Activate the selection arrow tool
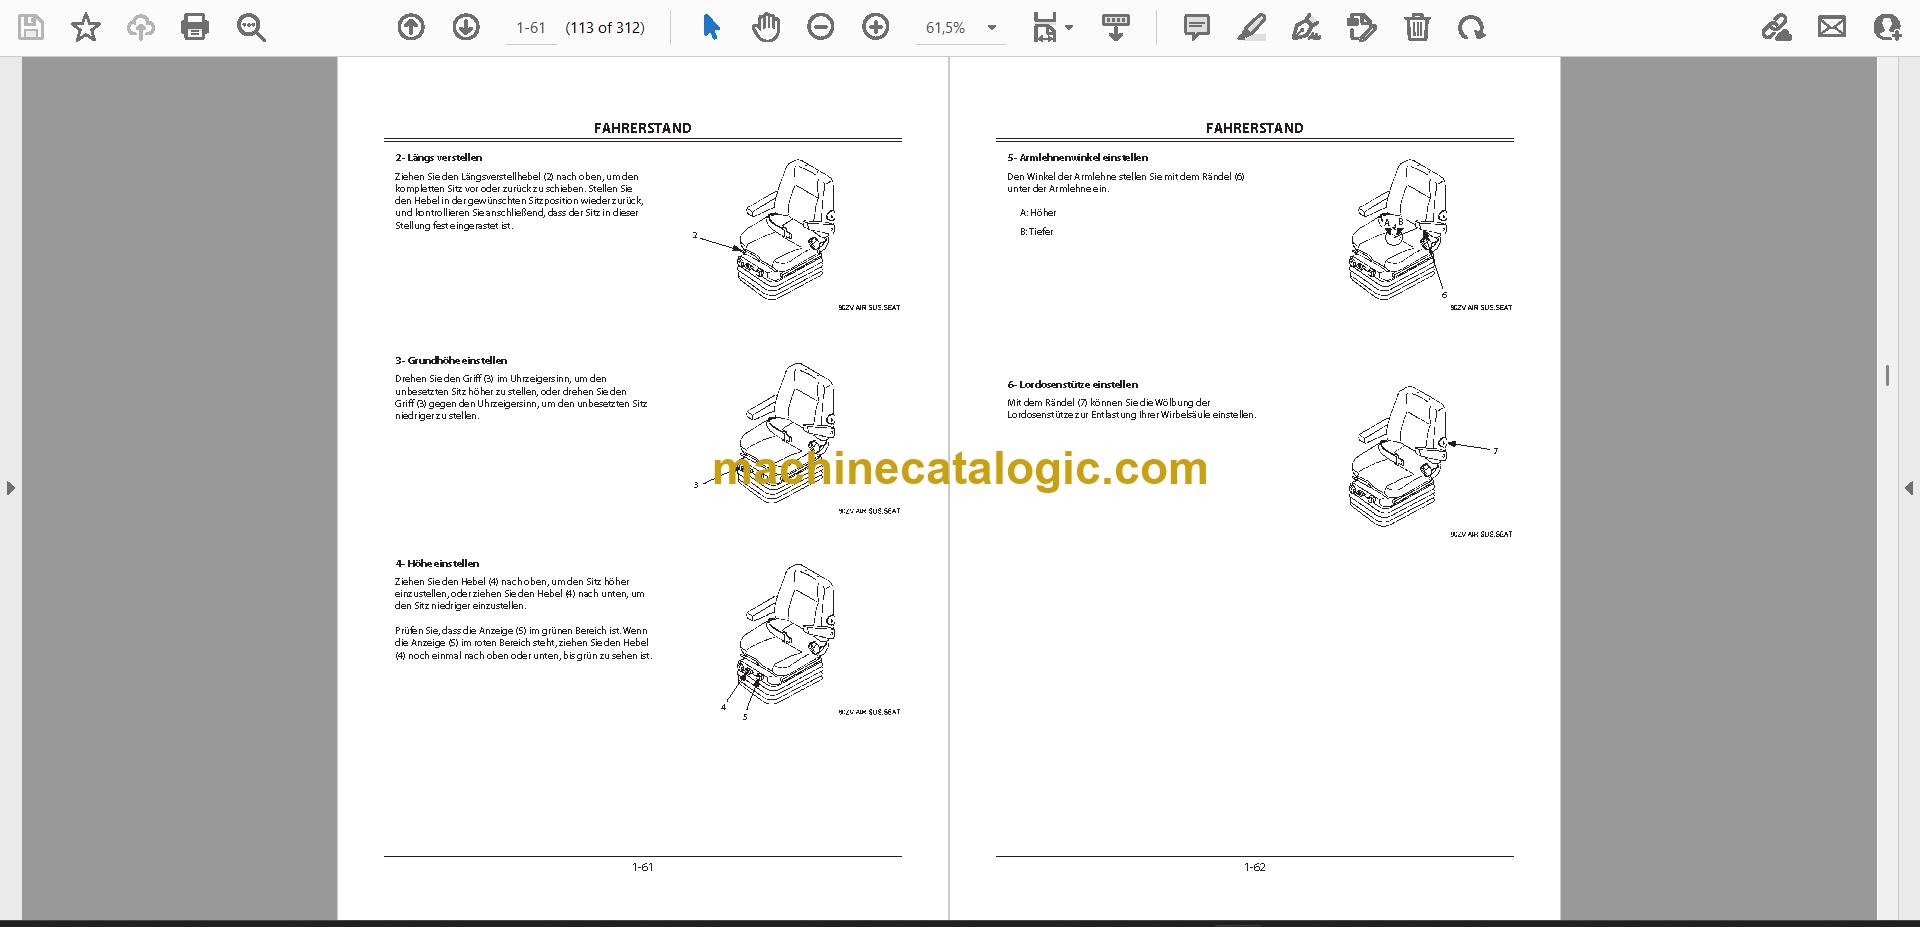 (711, 27)
